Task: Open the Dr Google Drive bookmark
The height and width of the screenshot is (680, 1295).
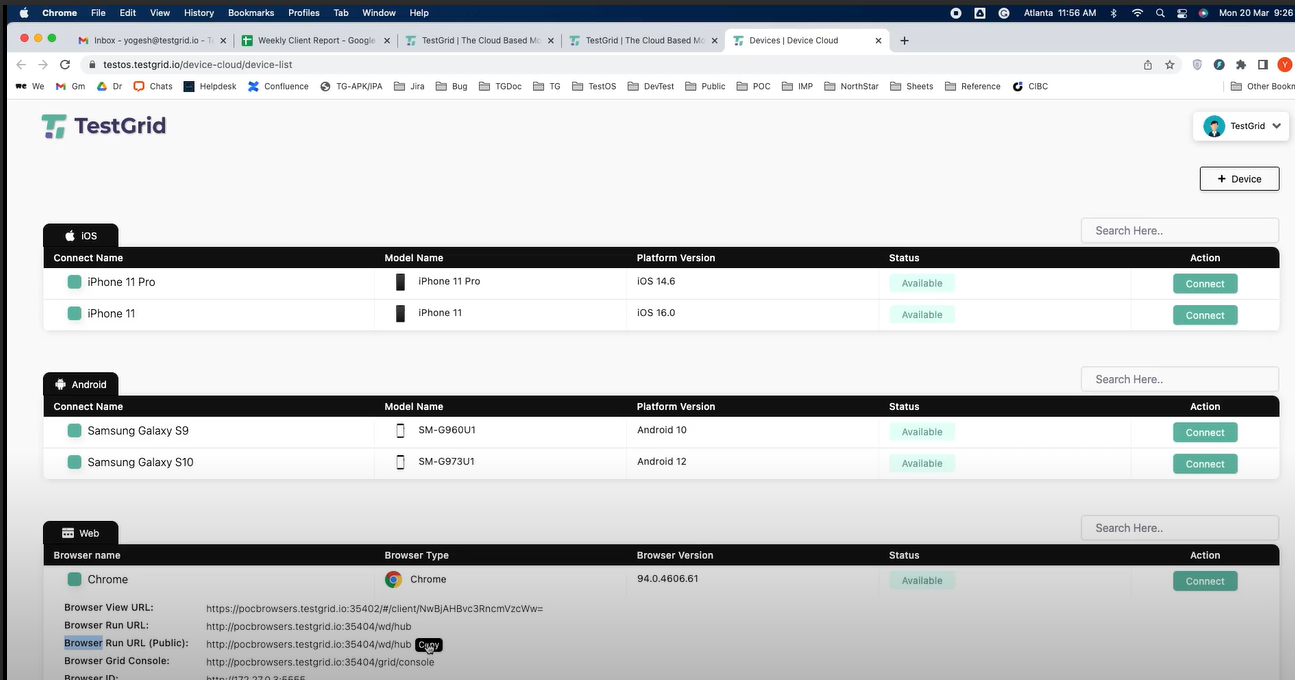Action: (110, 86)
